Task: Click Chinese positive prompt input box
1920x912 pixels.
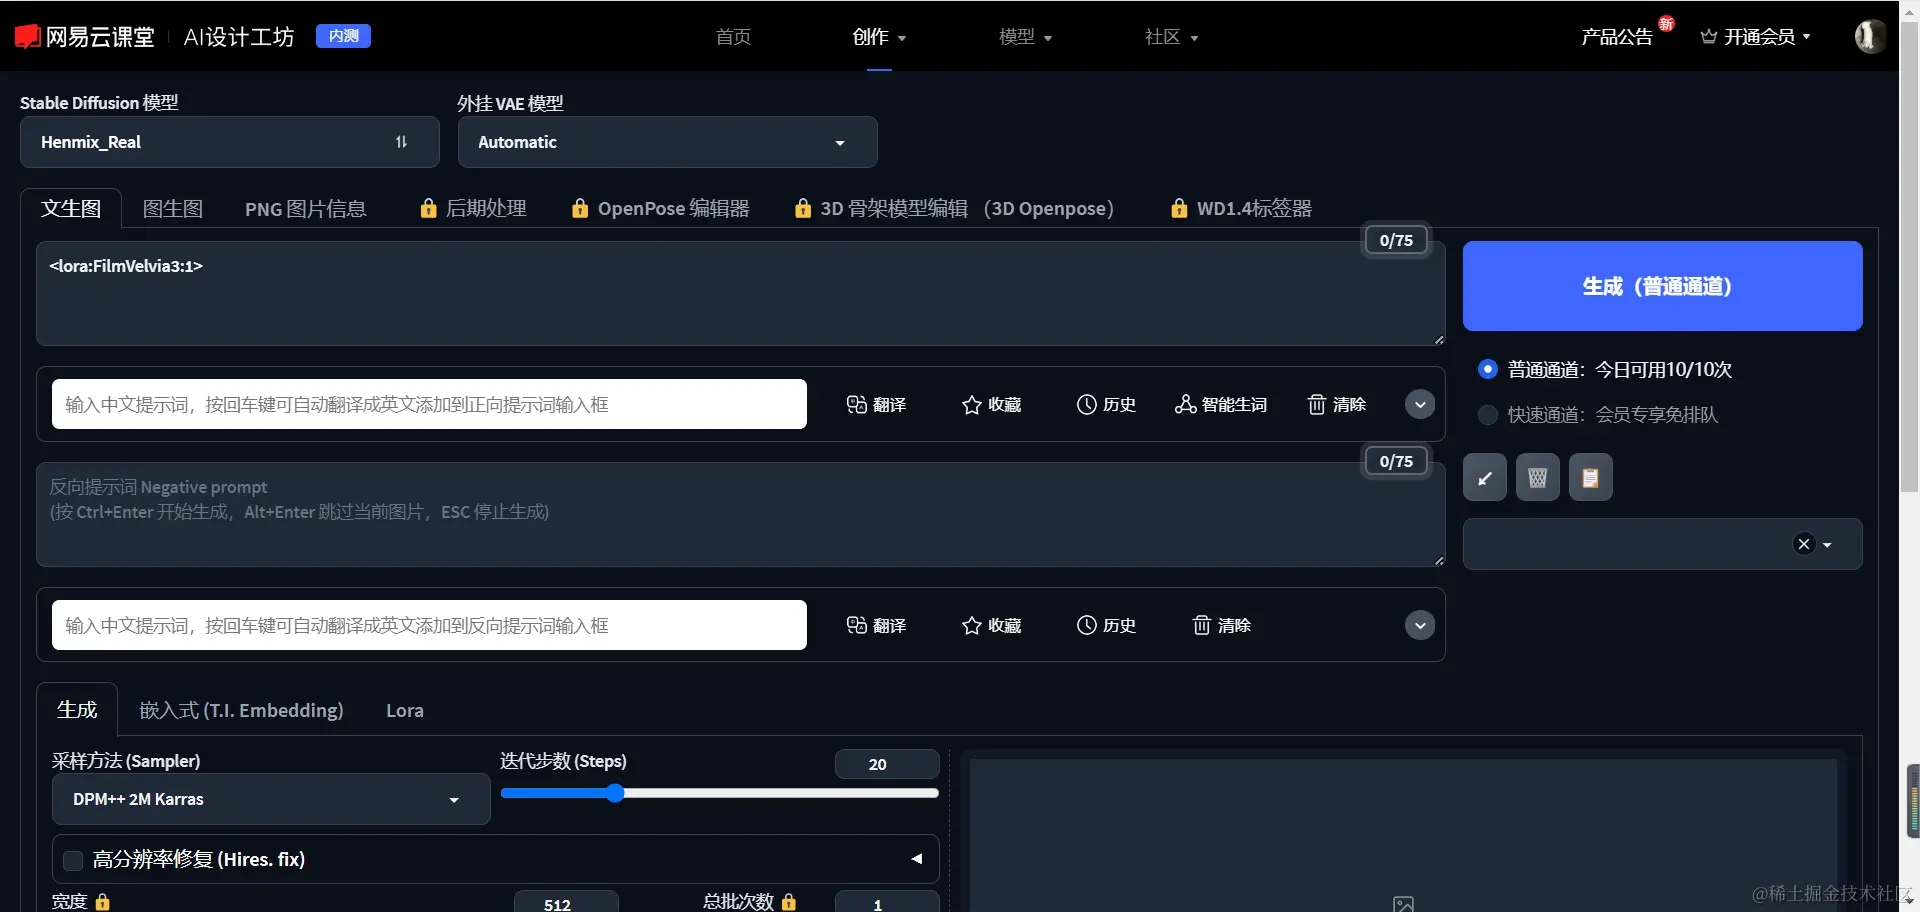Action: pyautogui.click(x=429, y=404)
